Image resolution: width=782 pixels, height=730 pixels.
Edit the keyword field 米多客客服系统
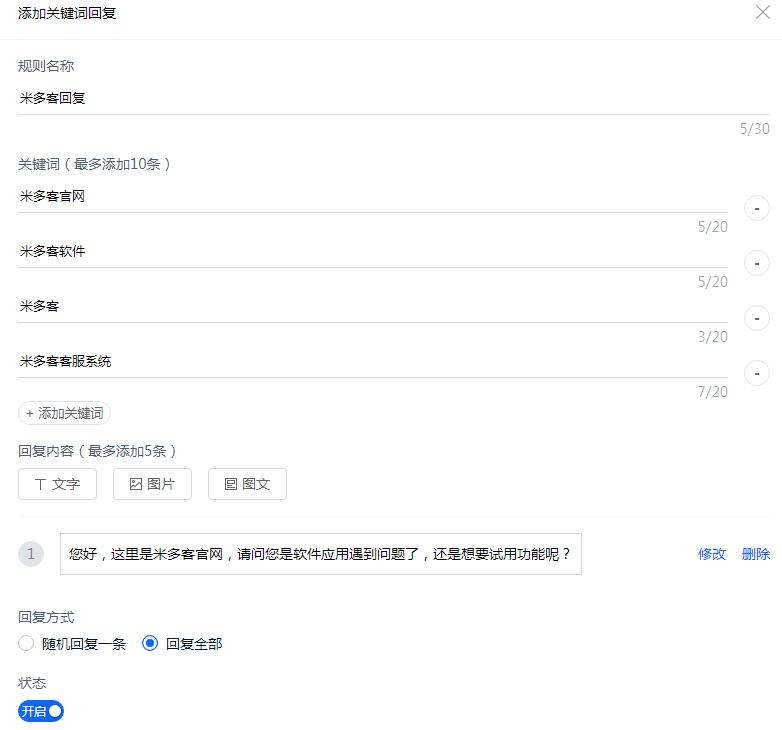pos(373,361)
